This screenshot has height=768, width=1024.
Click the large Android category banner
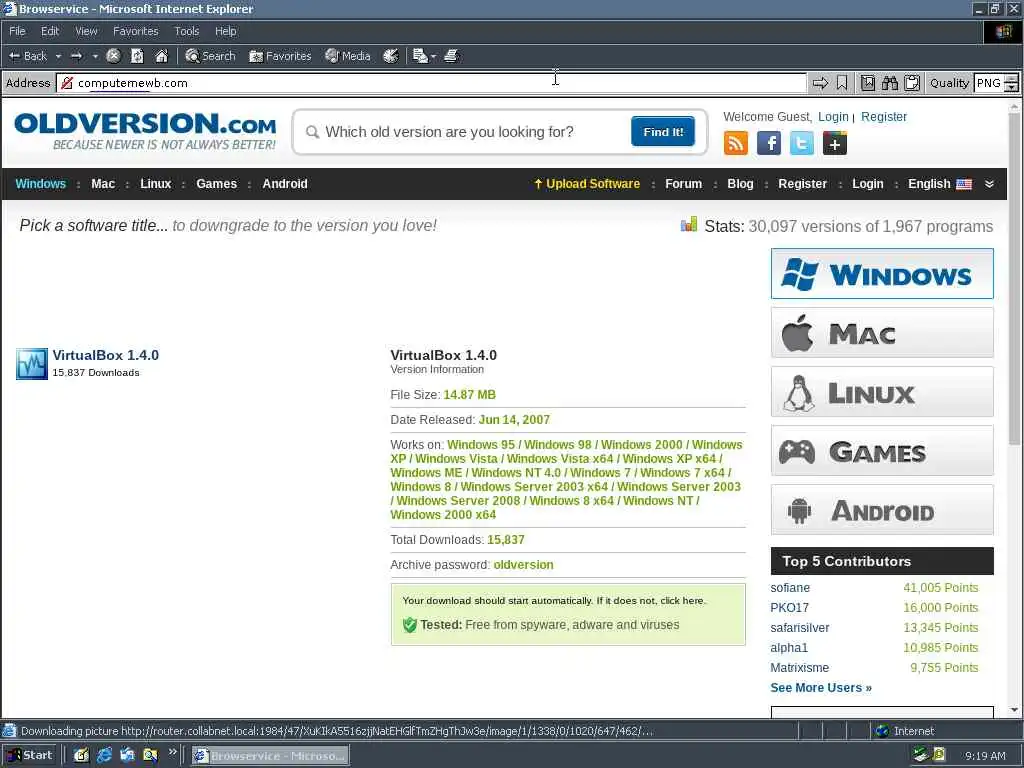pos(882,510)
